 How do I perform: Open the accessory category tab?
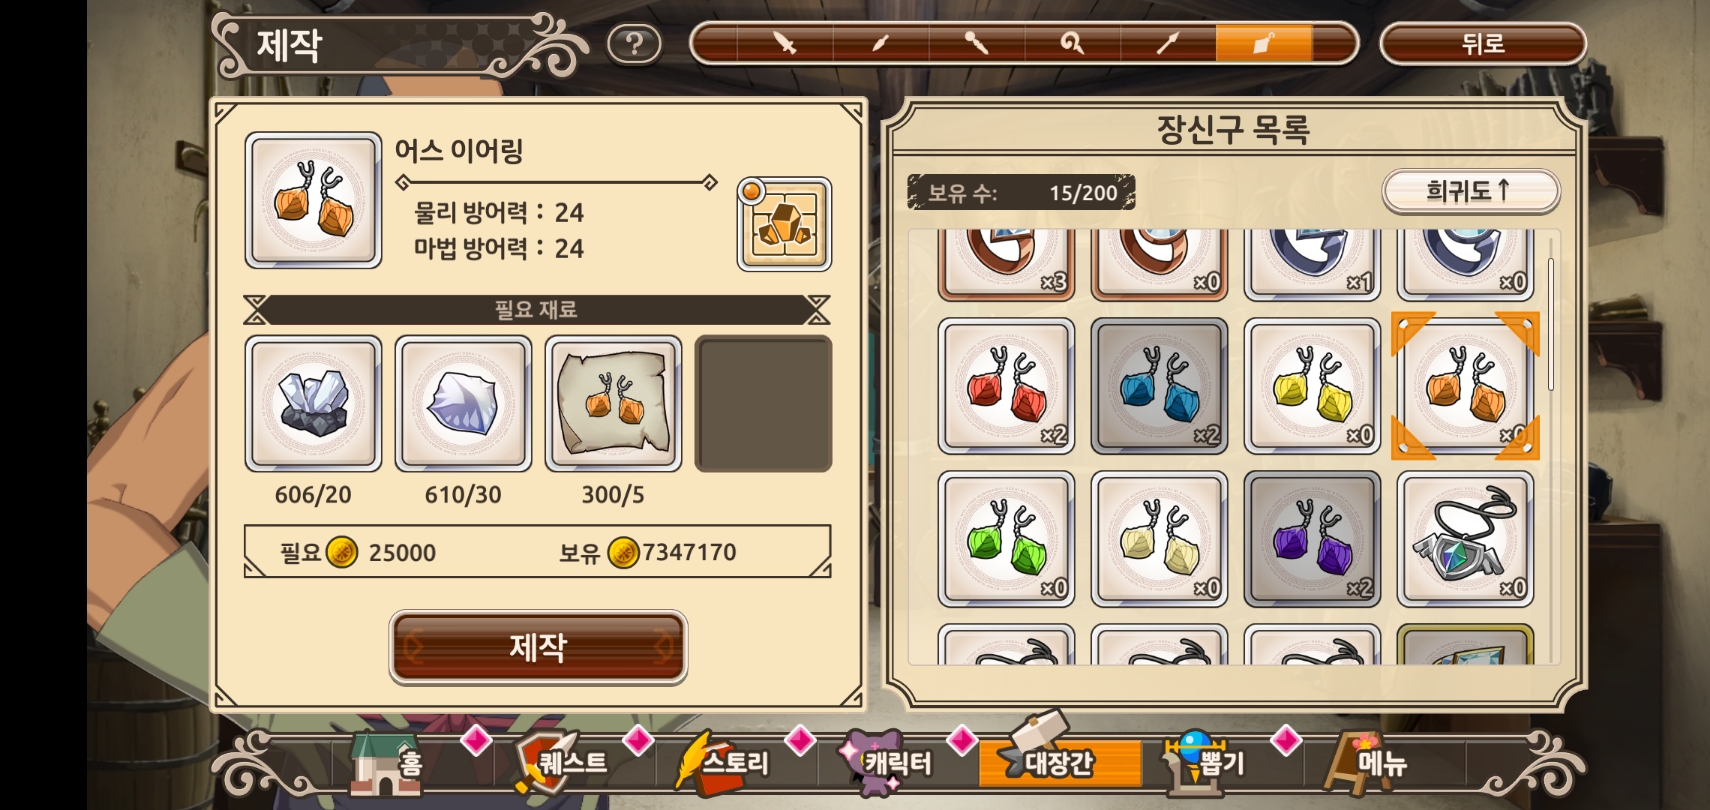coord(1263,44)
